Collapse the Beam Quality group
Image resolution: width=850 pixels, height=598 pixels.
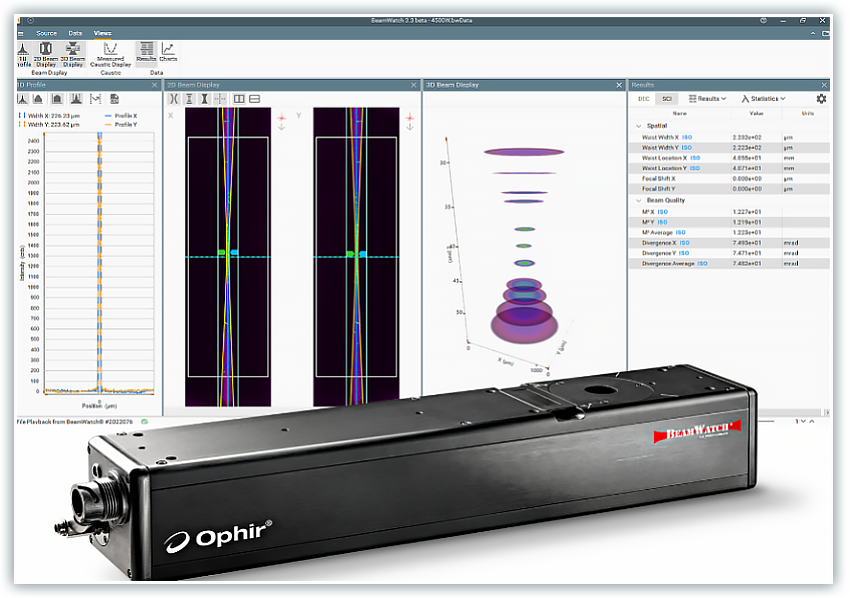[639, 200]
